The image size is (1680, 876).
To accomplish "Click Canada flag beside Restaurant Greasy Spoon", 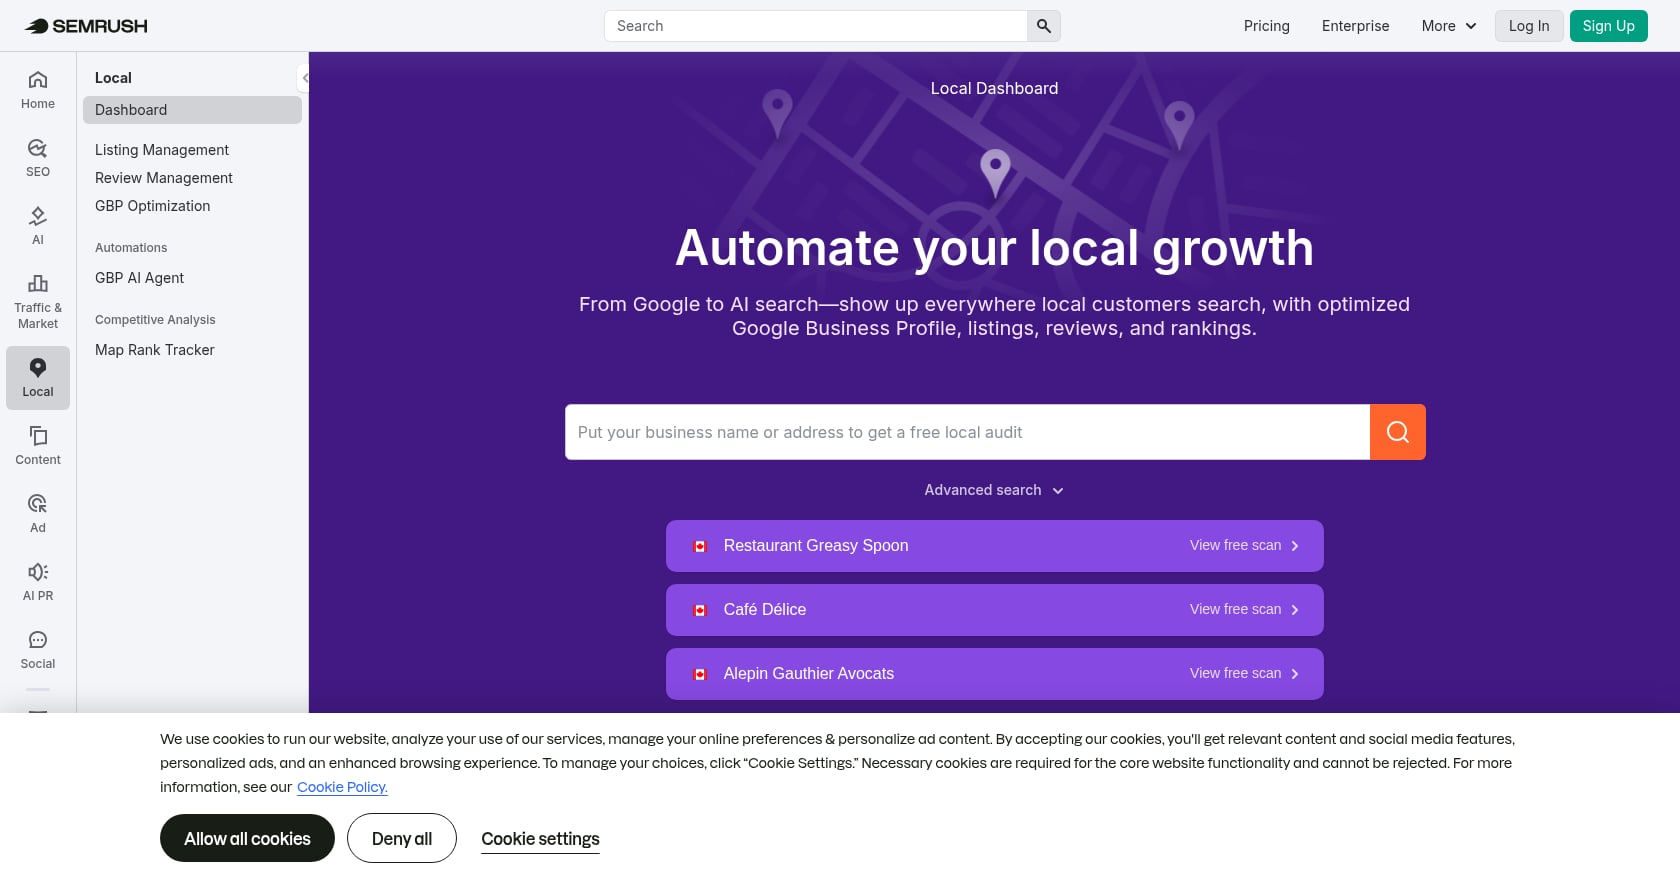I will 700,546.
